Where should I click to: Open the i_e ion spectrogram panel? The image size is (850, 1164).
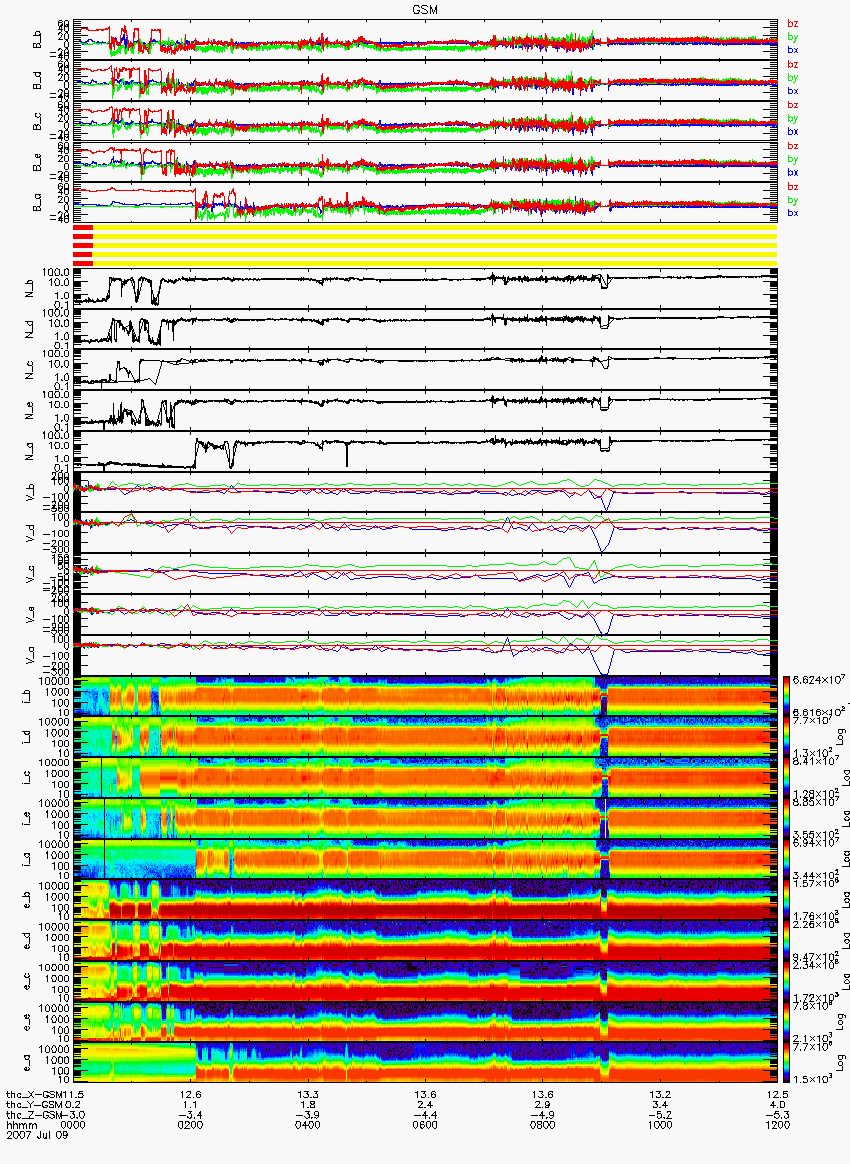pos(423,819)
